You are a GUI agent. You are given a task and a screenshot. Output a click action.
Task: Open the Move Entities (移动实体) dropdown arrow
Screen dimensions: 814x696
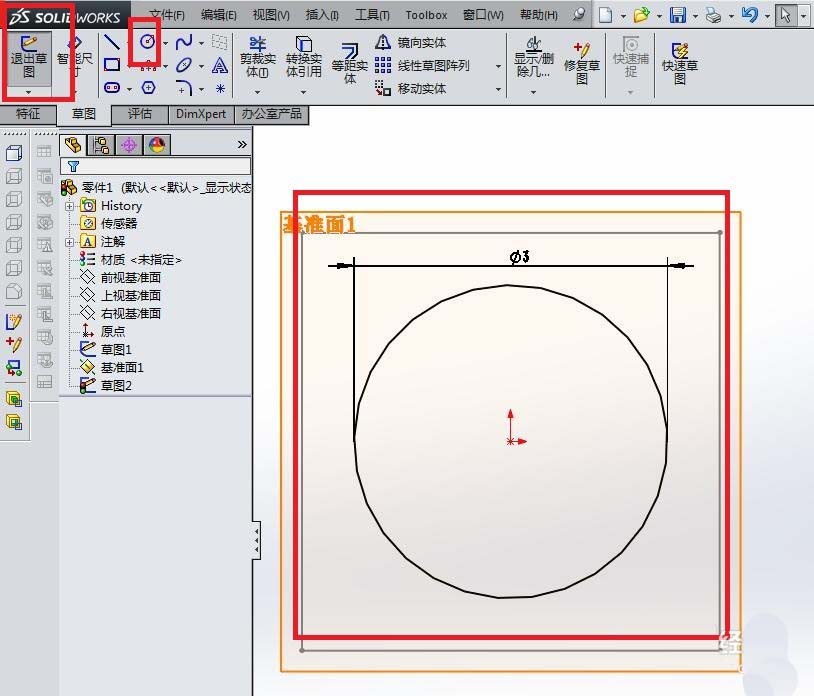tap(498, 89)
